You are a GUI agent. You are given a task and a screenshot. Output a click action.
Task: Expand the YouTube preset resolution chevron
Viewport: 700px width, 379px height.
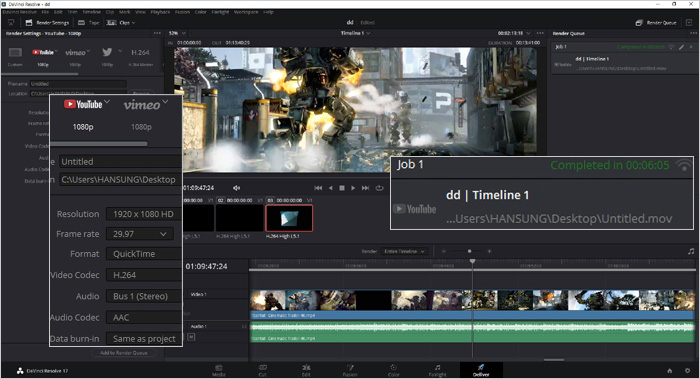point(57,51)
